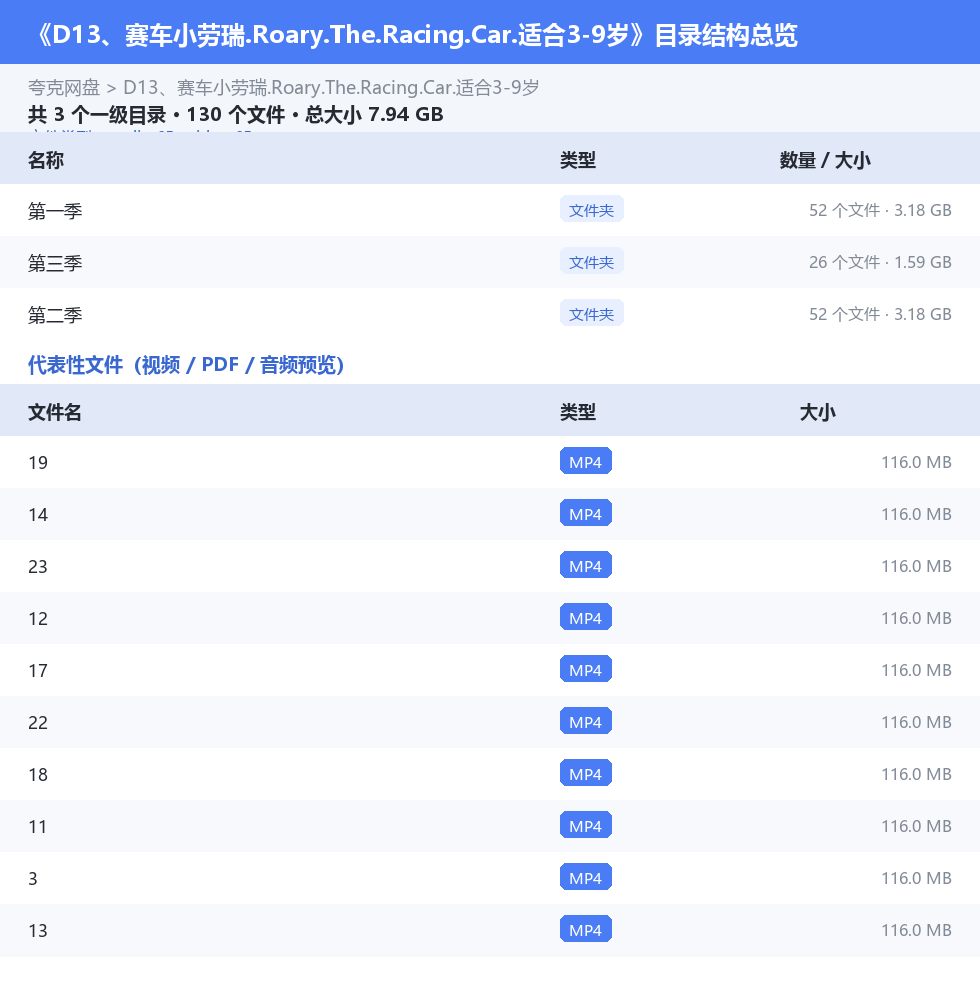This screenshot has width=980, height=988.
Task: Click the 116.0 MB size for file 3
Action: point(916,879)
